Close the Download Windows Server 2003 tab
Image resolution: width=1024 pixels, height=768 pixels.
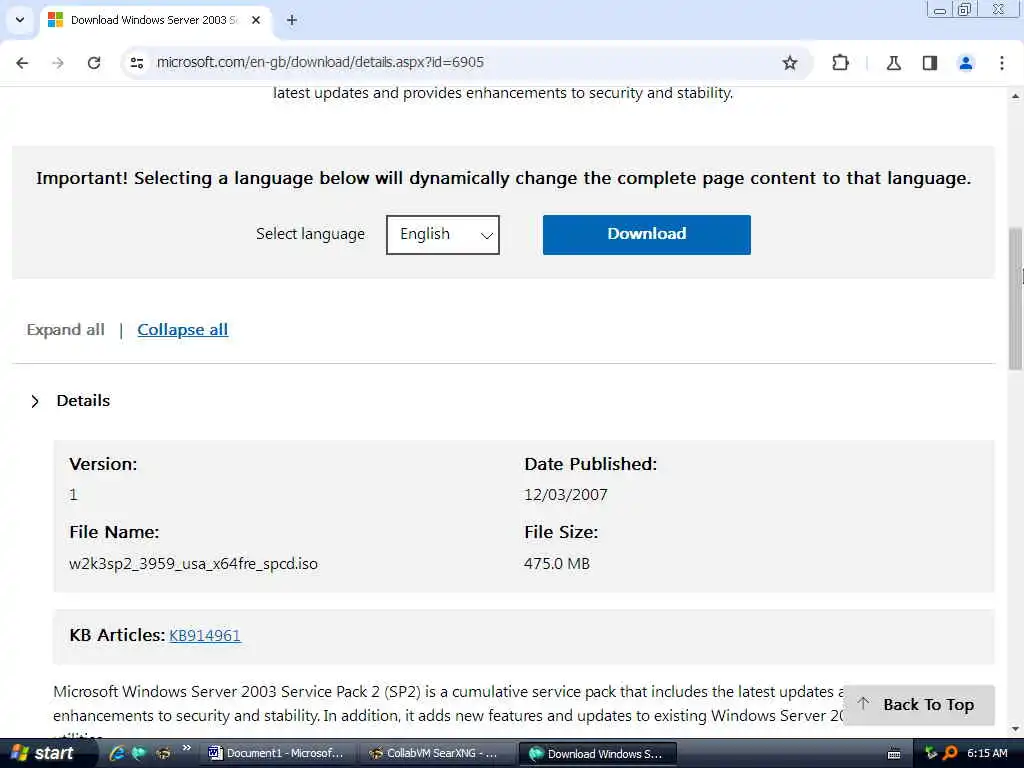click(x=256, y=20)
